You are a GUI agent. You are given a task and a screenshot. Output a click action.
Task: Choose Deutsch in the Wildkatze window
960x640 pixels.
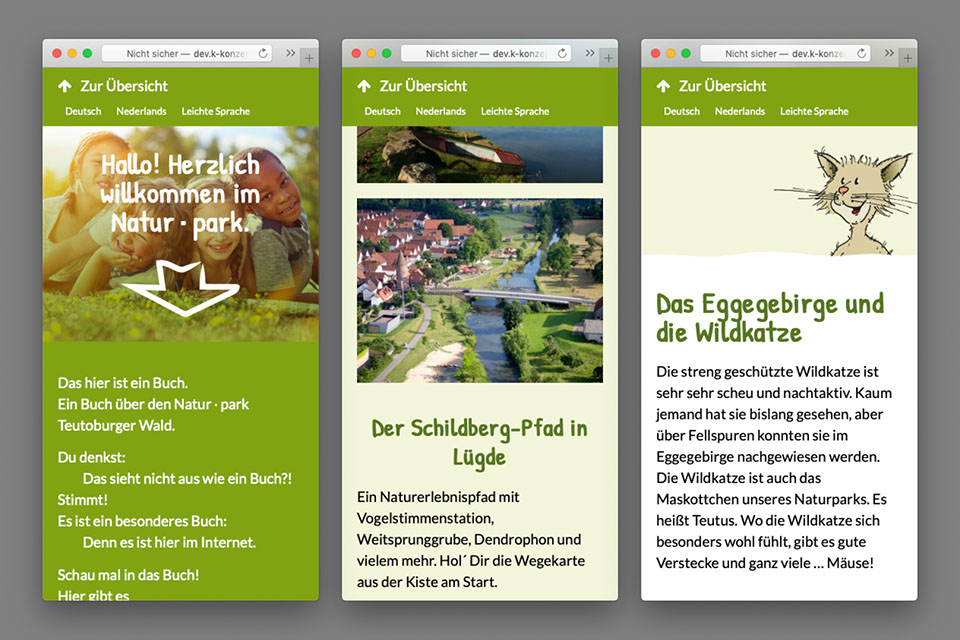[681, 111]
